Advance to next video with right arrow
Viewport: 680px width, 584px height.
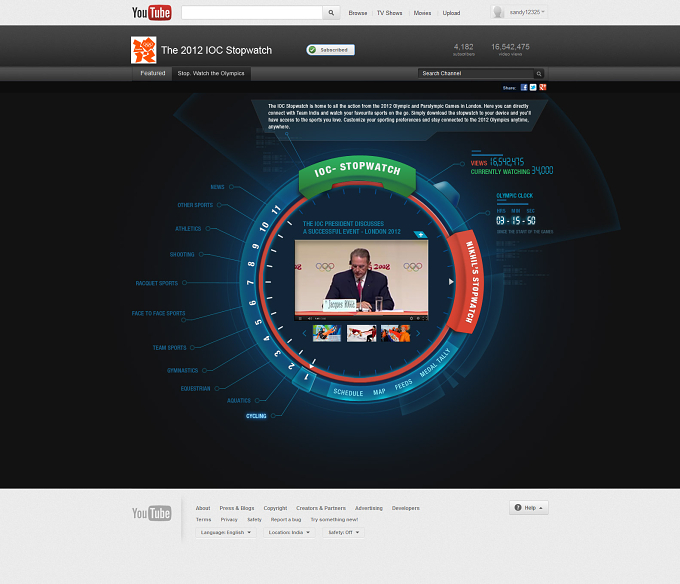coord(451,282)
